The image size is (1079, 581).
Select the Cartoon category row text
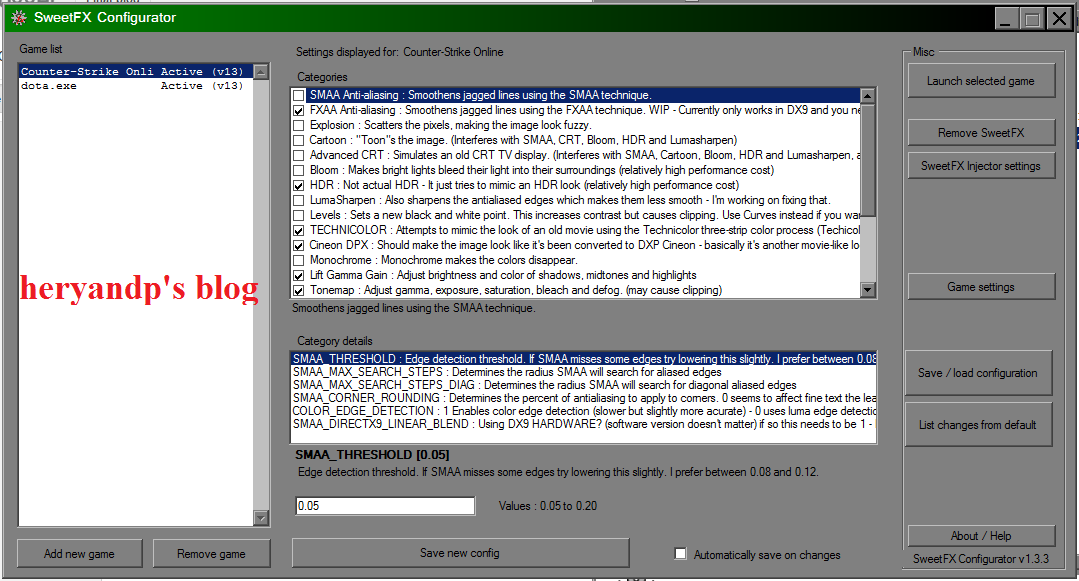523,140
